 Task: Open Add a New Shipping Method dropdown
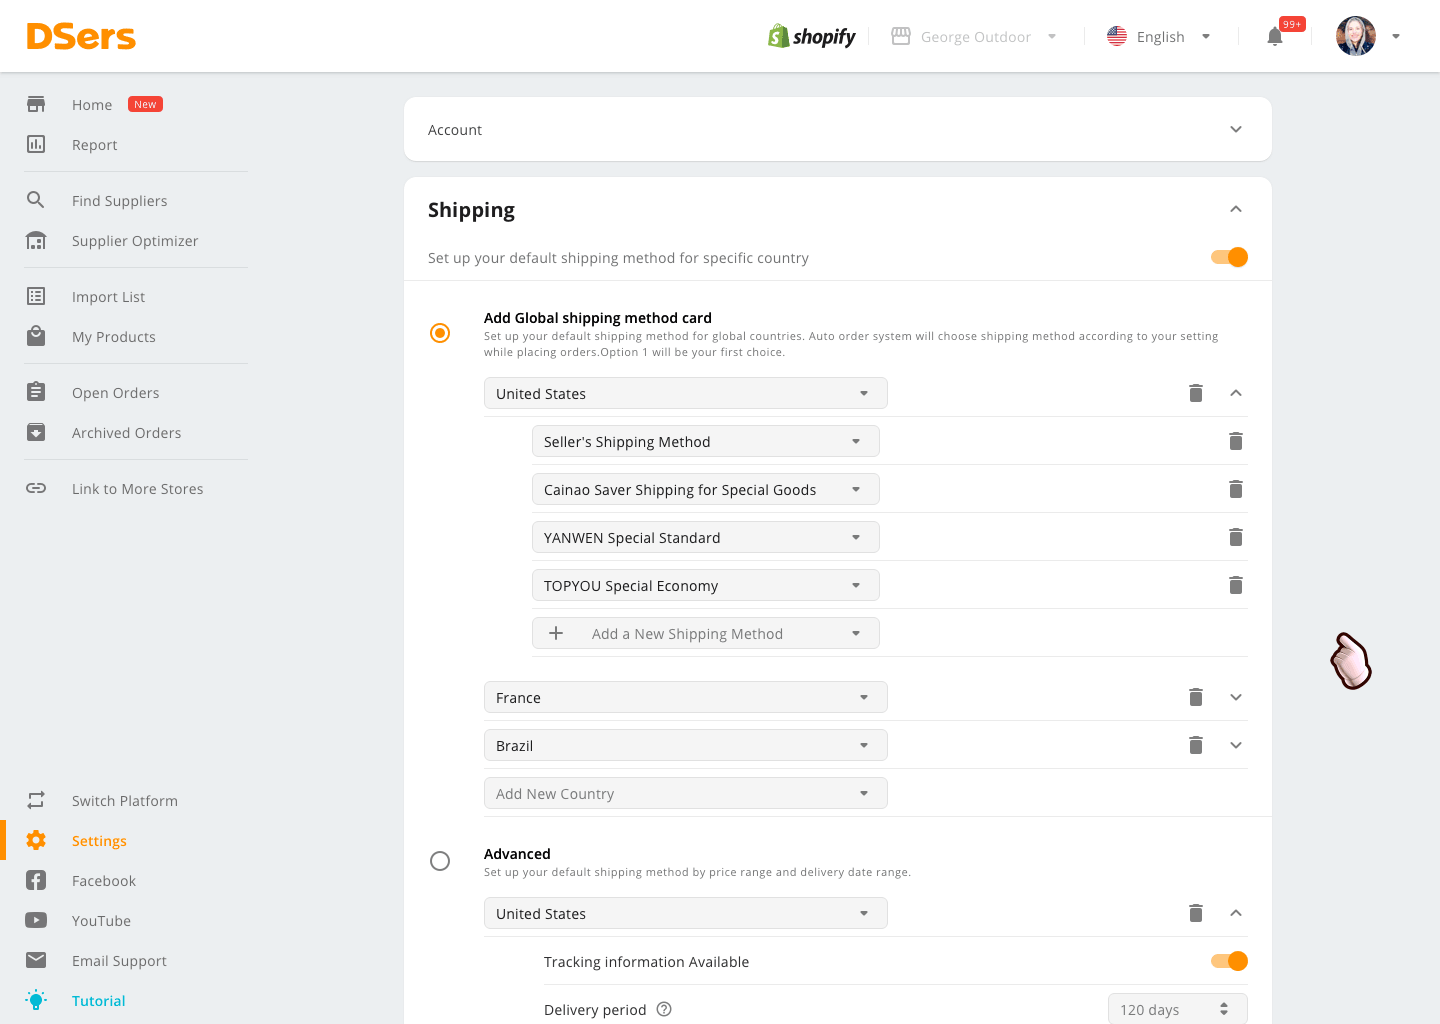click(x=706, y=633)
